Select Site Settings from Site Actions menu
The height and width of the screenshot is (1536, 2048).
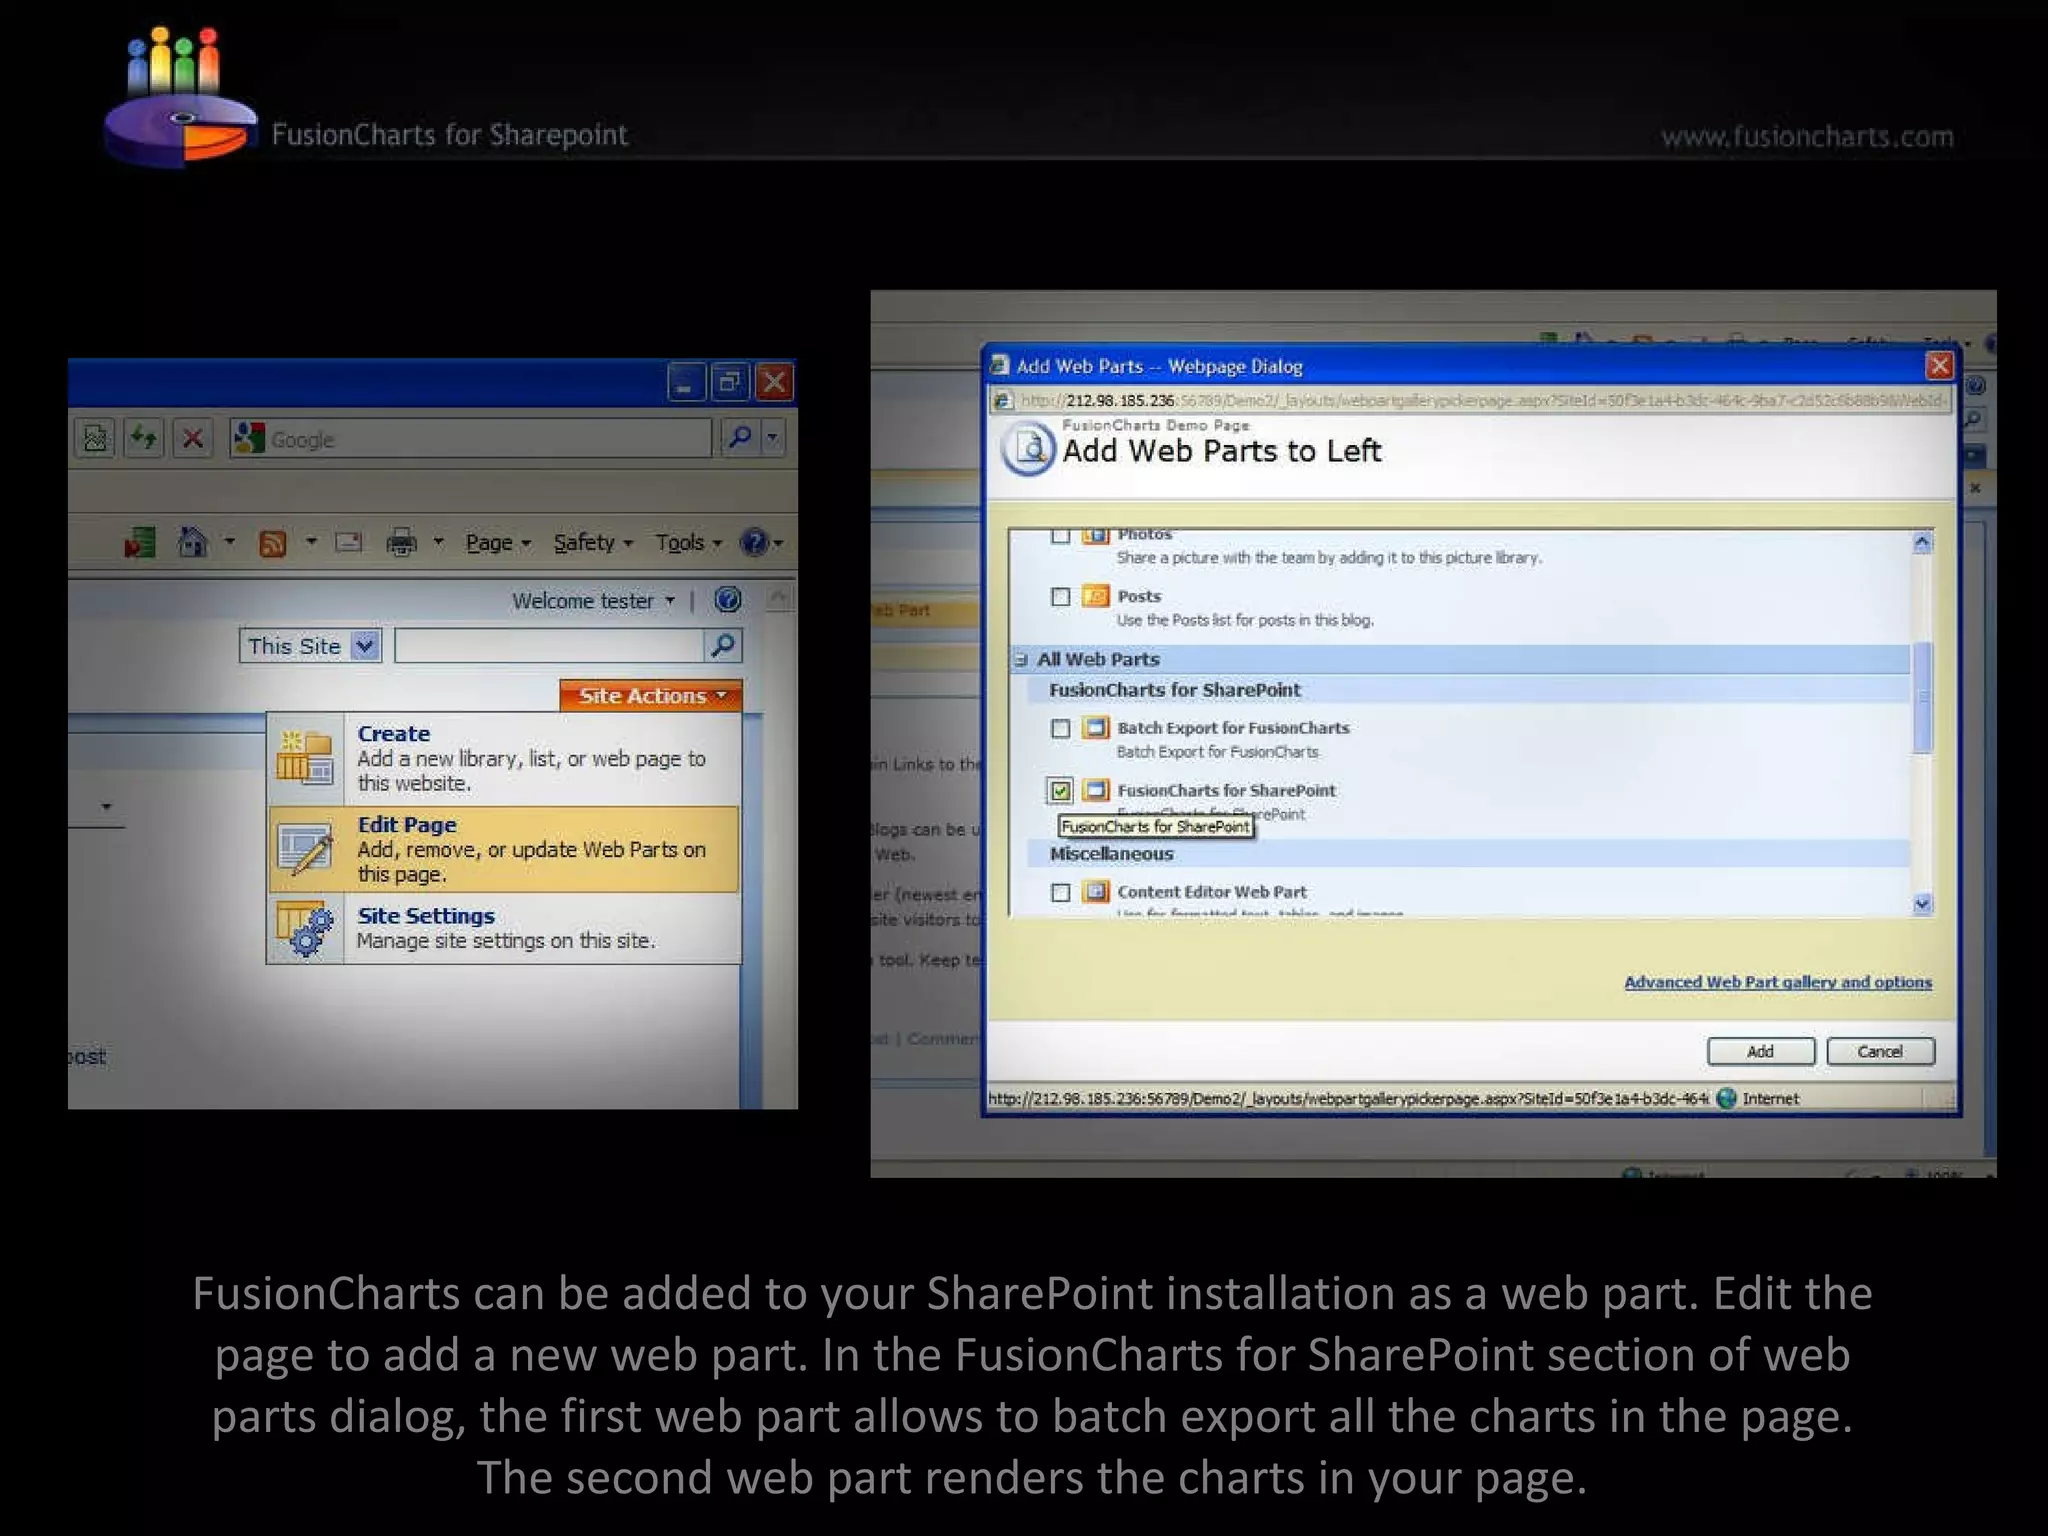tap(504, 929)
